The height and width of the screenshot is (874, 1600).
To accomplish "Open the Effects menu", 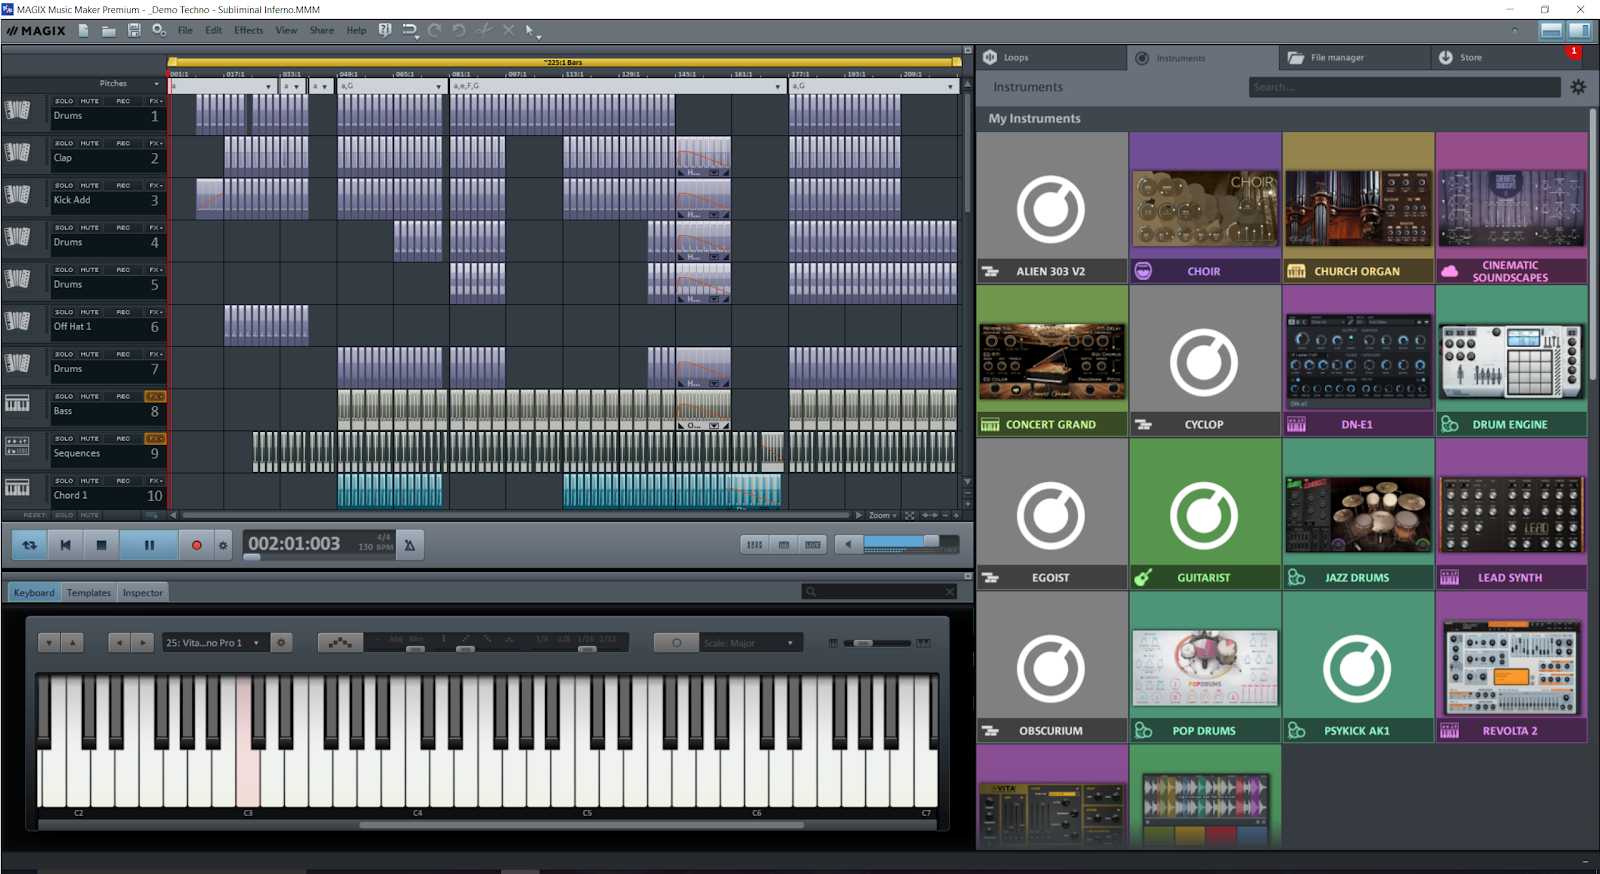I will [248, 31].
